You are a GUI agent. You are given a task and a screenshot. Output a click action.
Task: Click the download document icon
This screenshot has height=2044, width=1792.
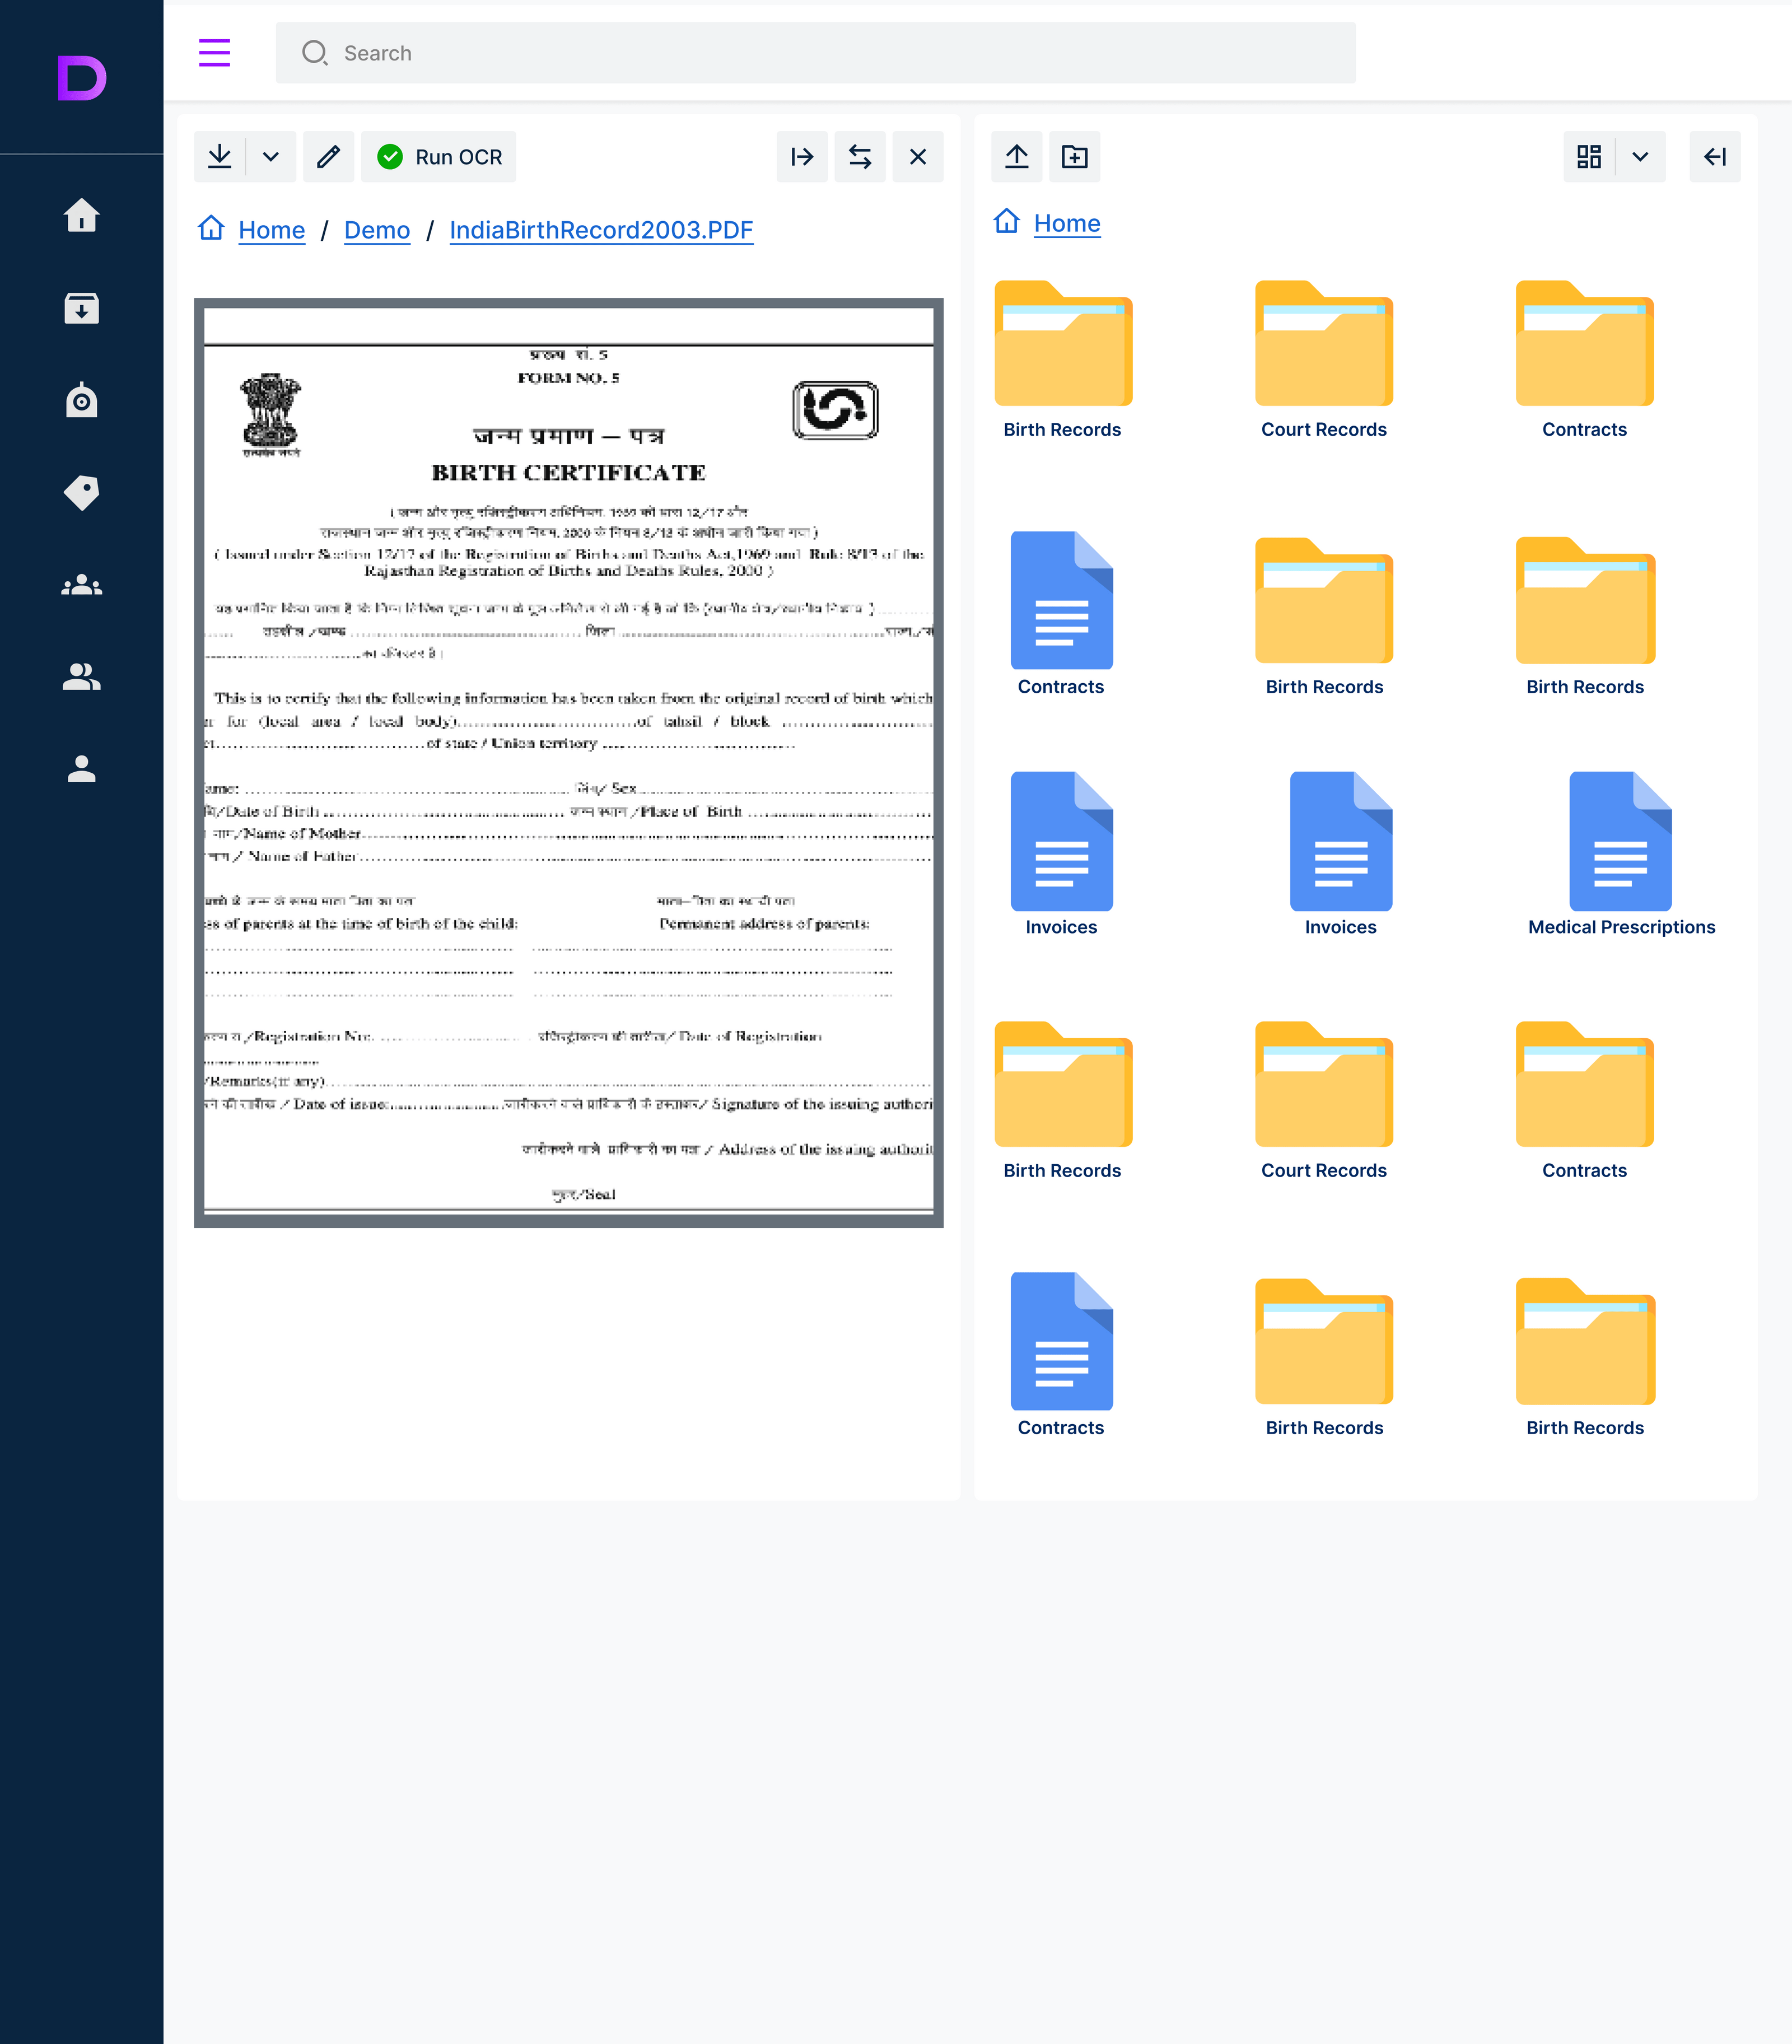[220, 157]
